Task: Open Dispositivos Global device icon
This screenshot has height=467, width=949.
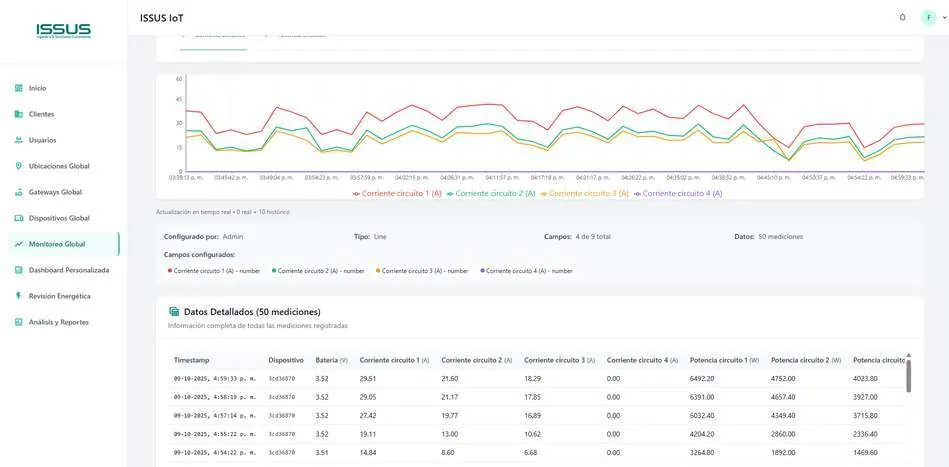Action: 18,218
